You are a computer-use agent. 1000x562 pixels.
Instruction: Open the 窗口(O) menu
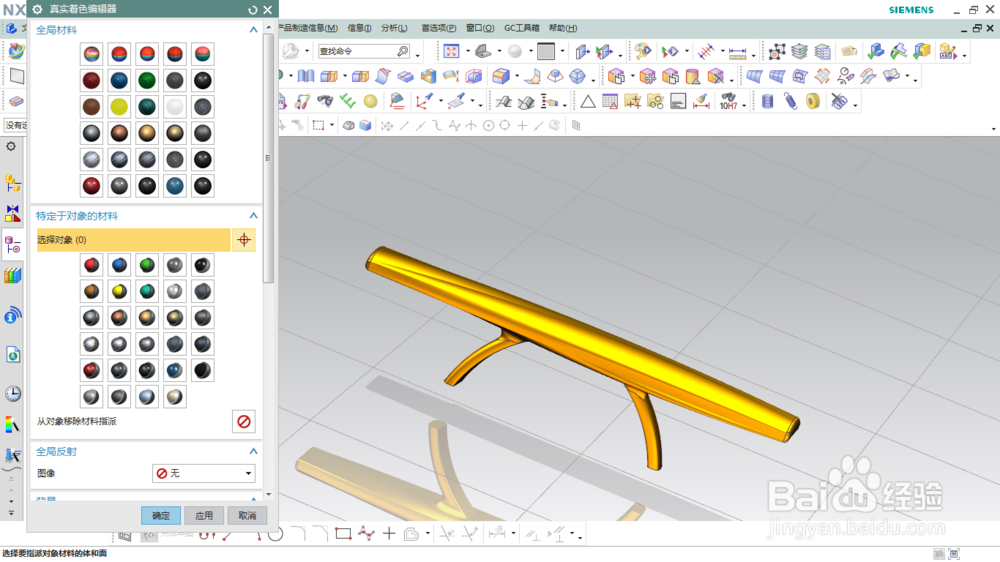pos(480,28)
